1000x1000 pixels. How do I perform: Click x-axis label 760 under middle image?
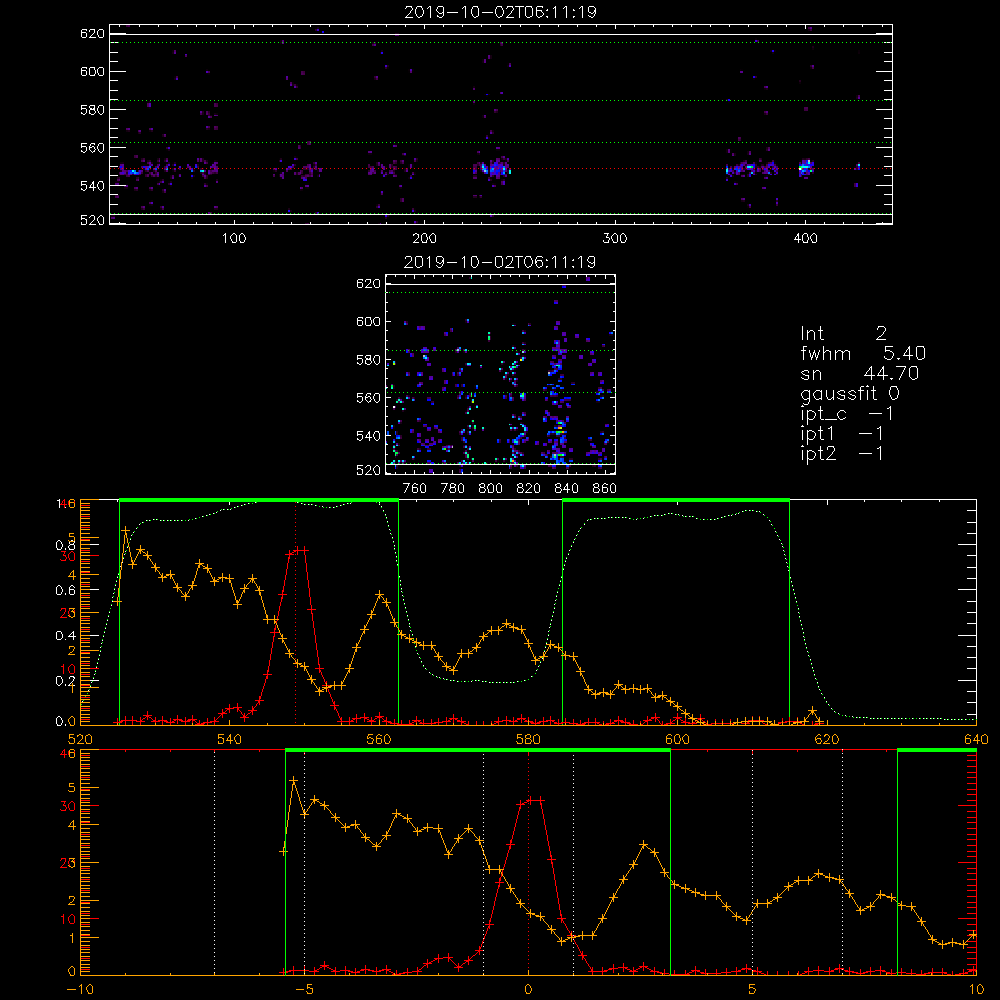click(415, 489)
